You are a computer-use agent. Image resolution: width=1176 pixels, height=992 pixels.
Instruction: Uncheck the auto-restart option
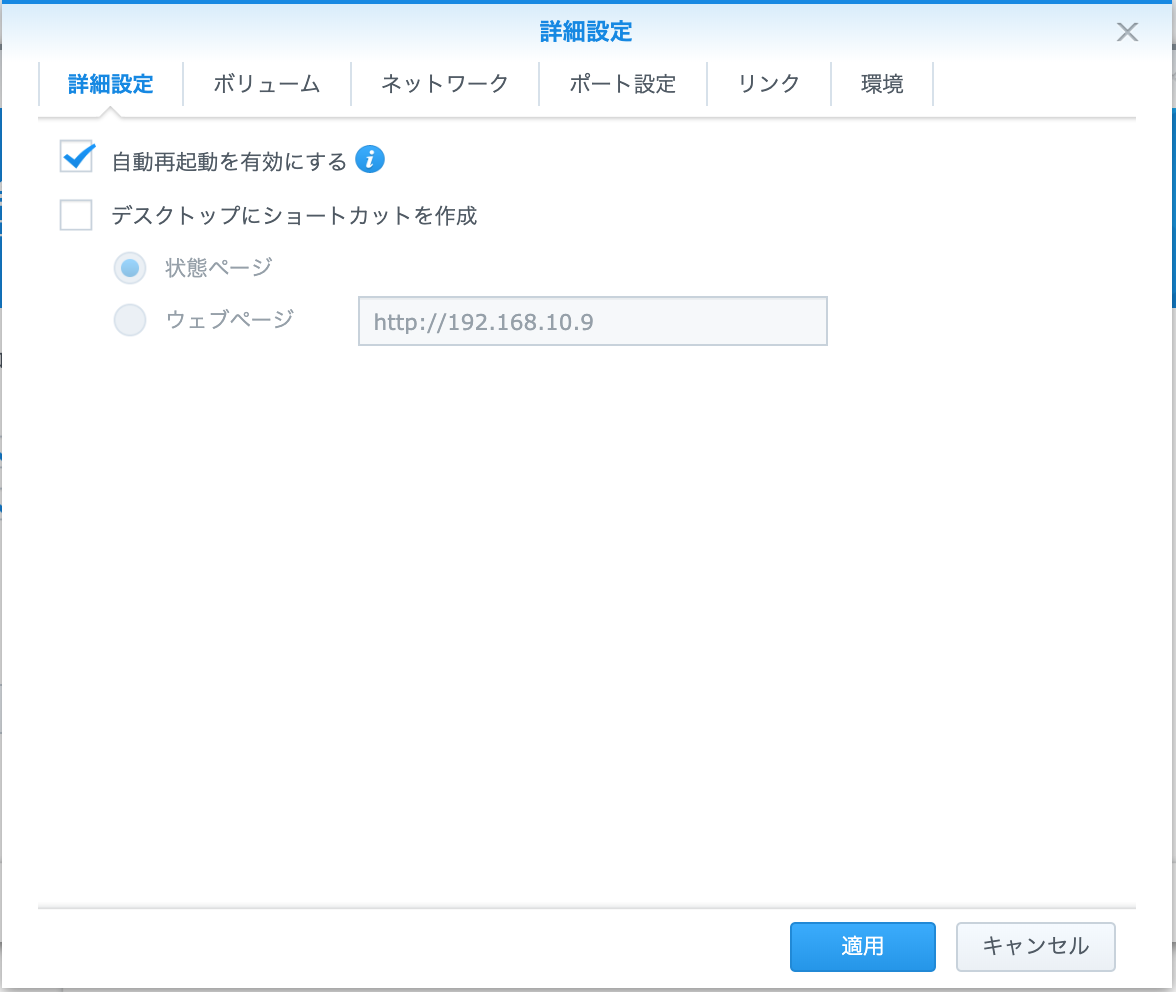(76, 156)
